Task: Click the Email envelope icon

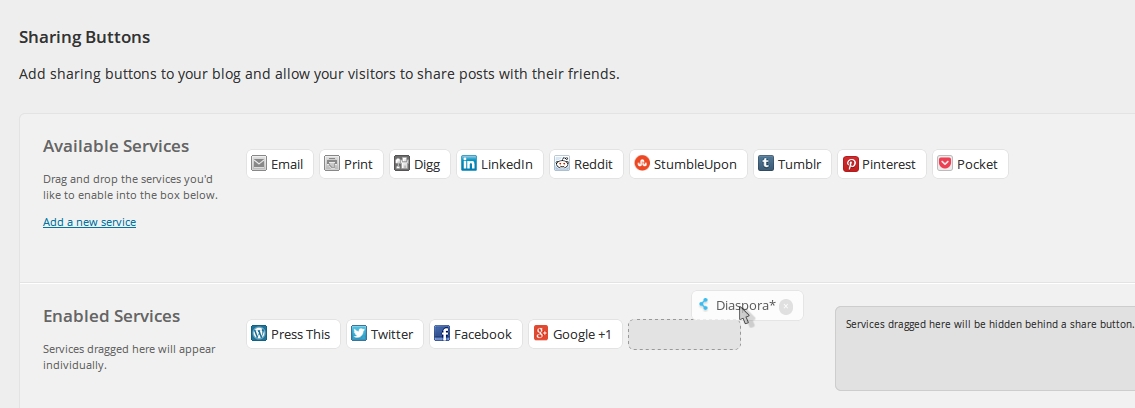Action: point(259,164)
